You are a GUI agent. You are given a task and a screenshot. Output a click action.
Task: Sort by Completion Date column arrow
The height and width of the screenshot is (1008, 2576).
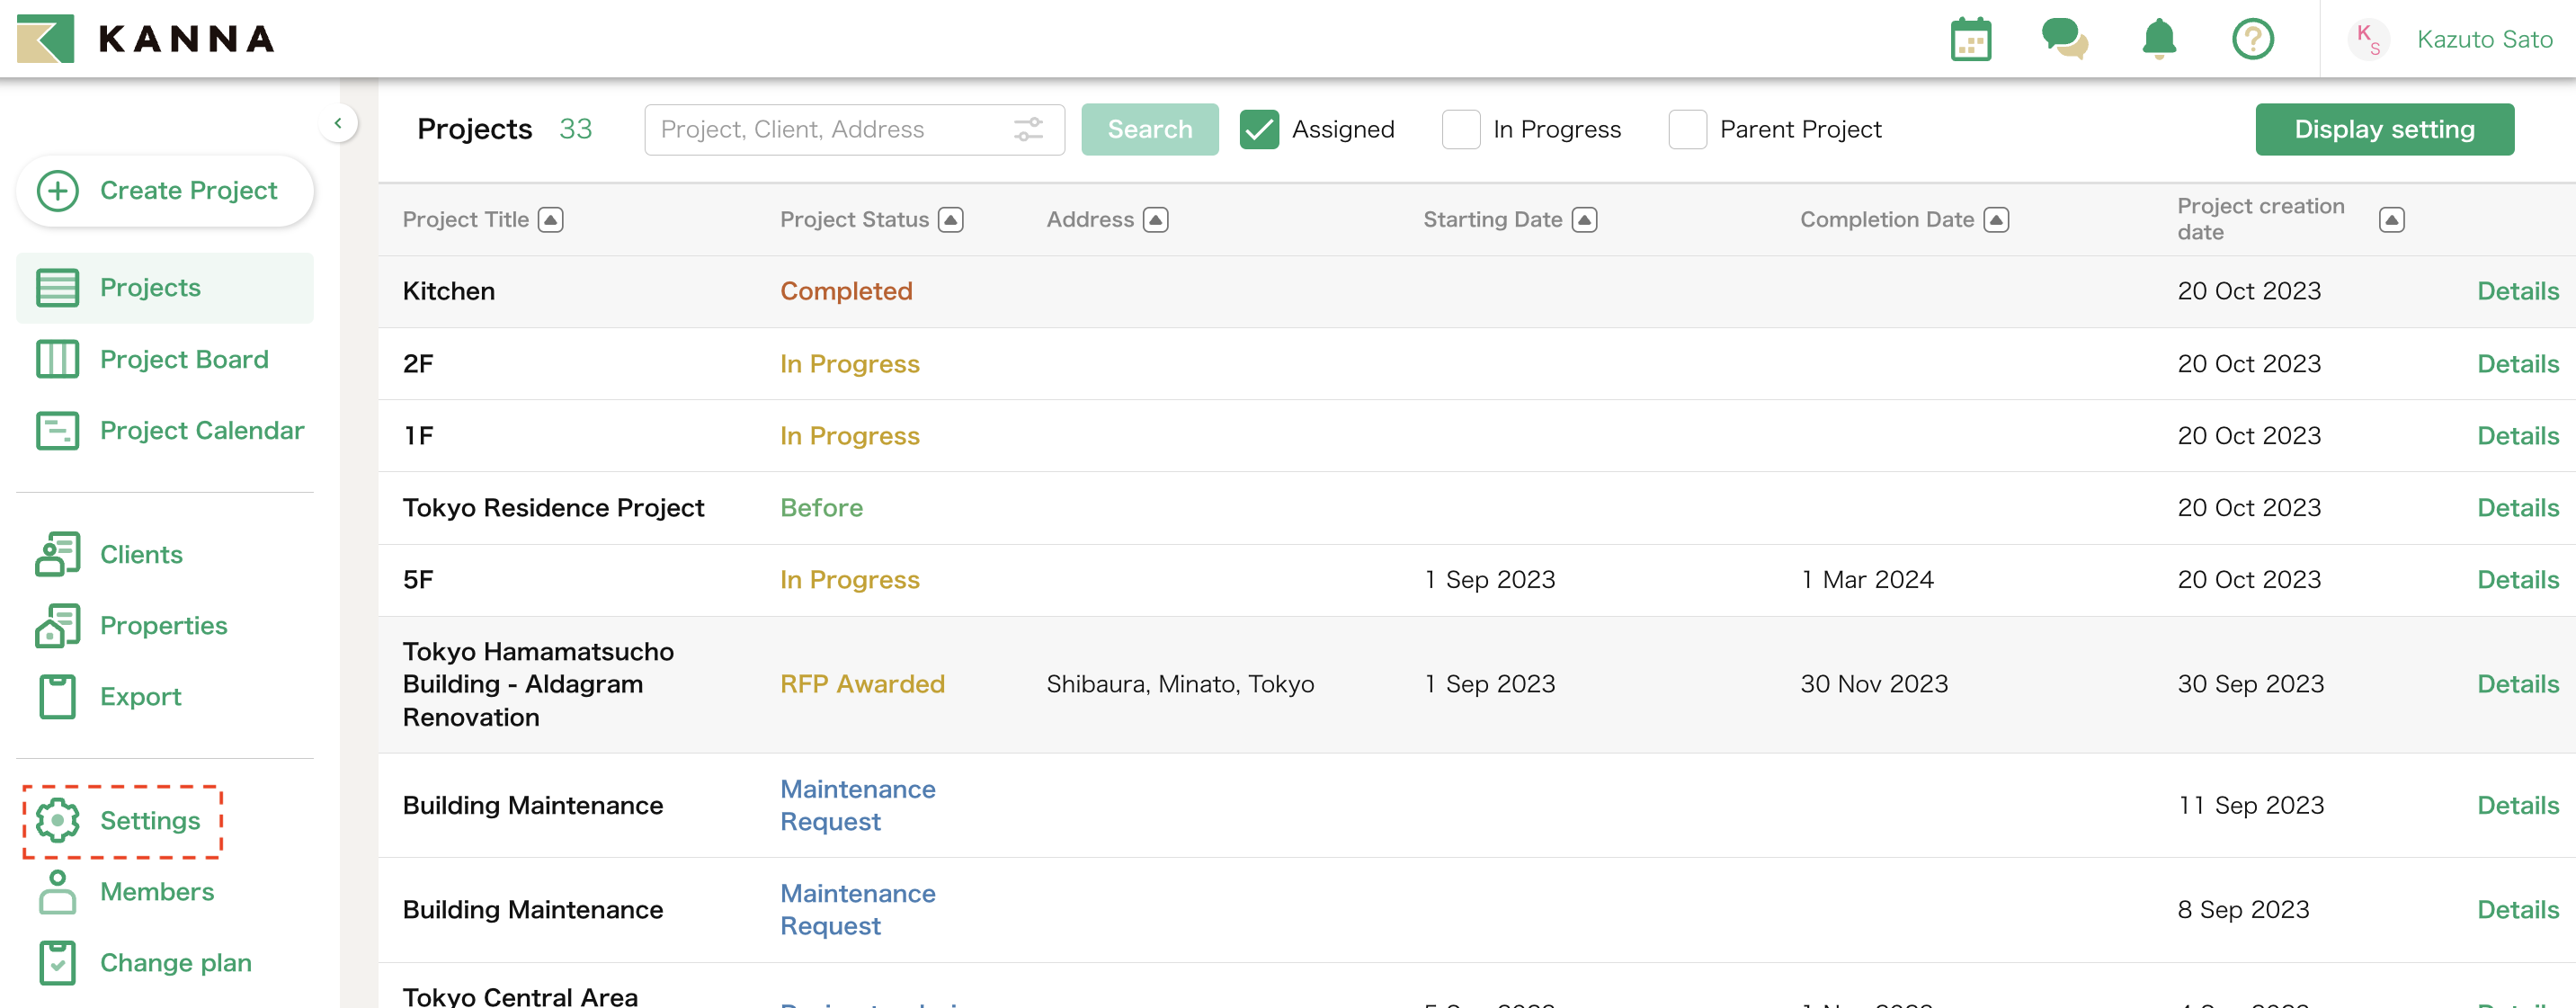coord(1996,219)
